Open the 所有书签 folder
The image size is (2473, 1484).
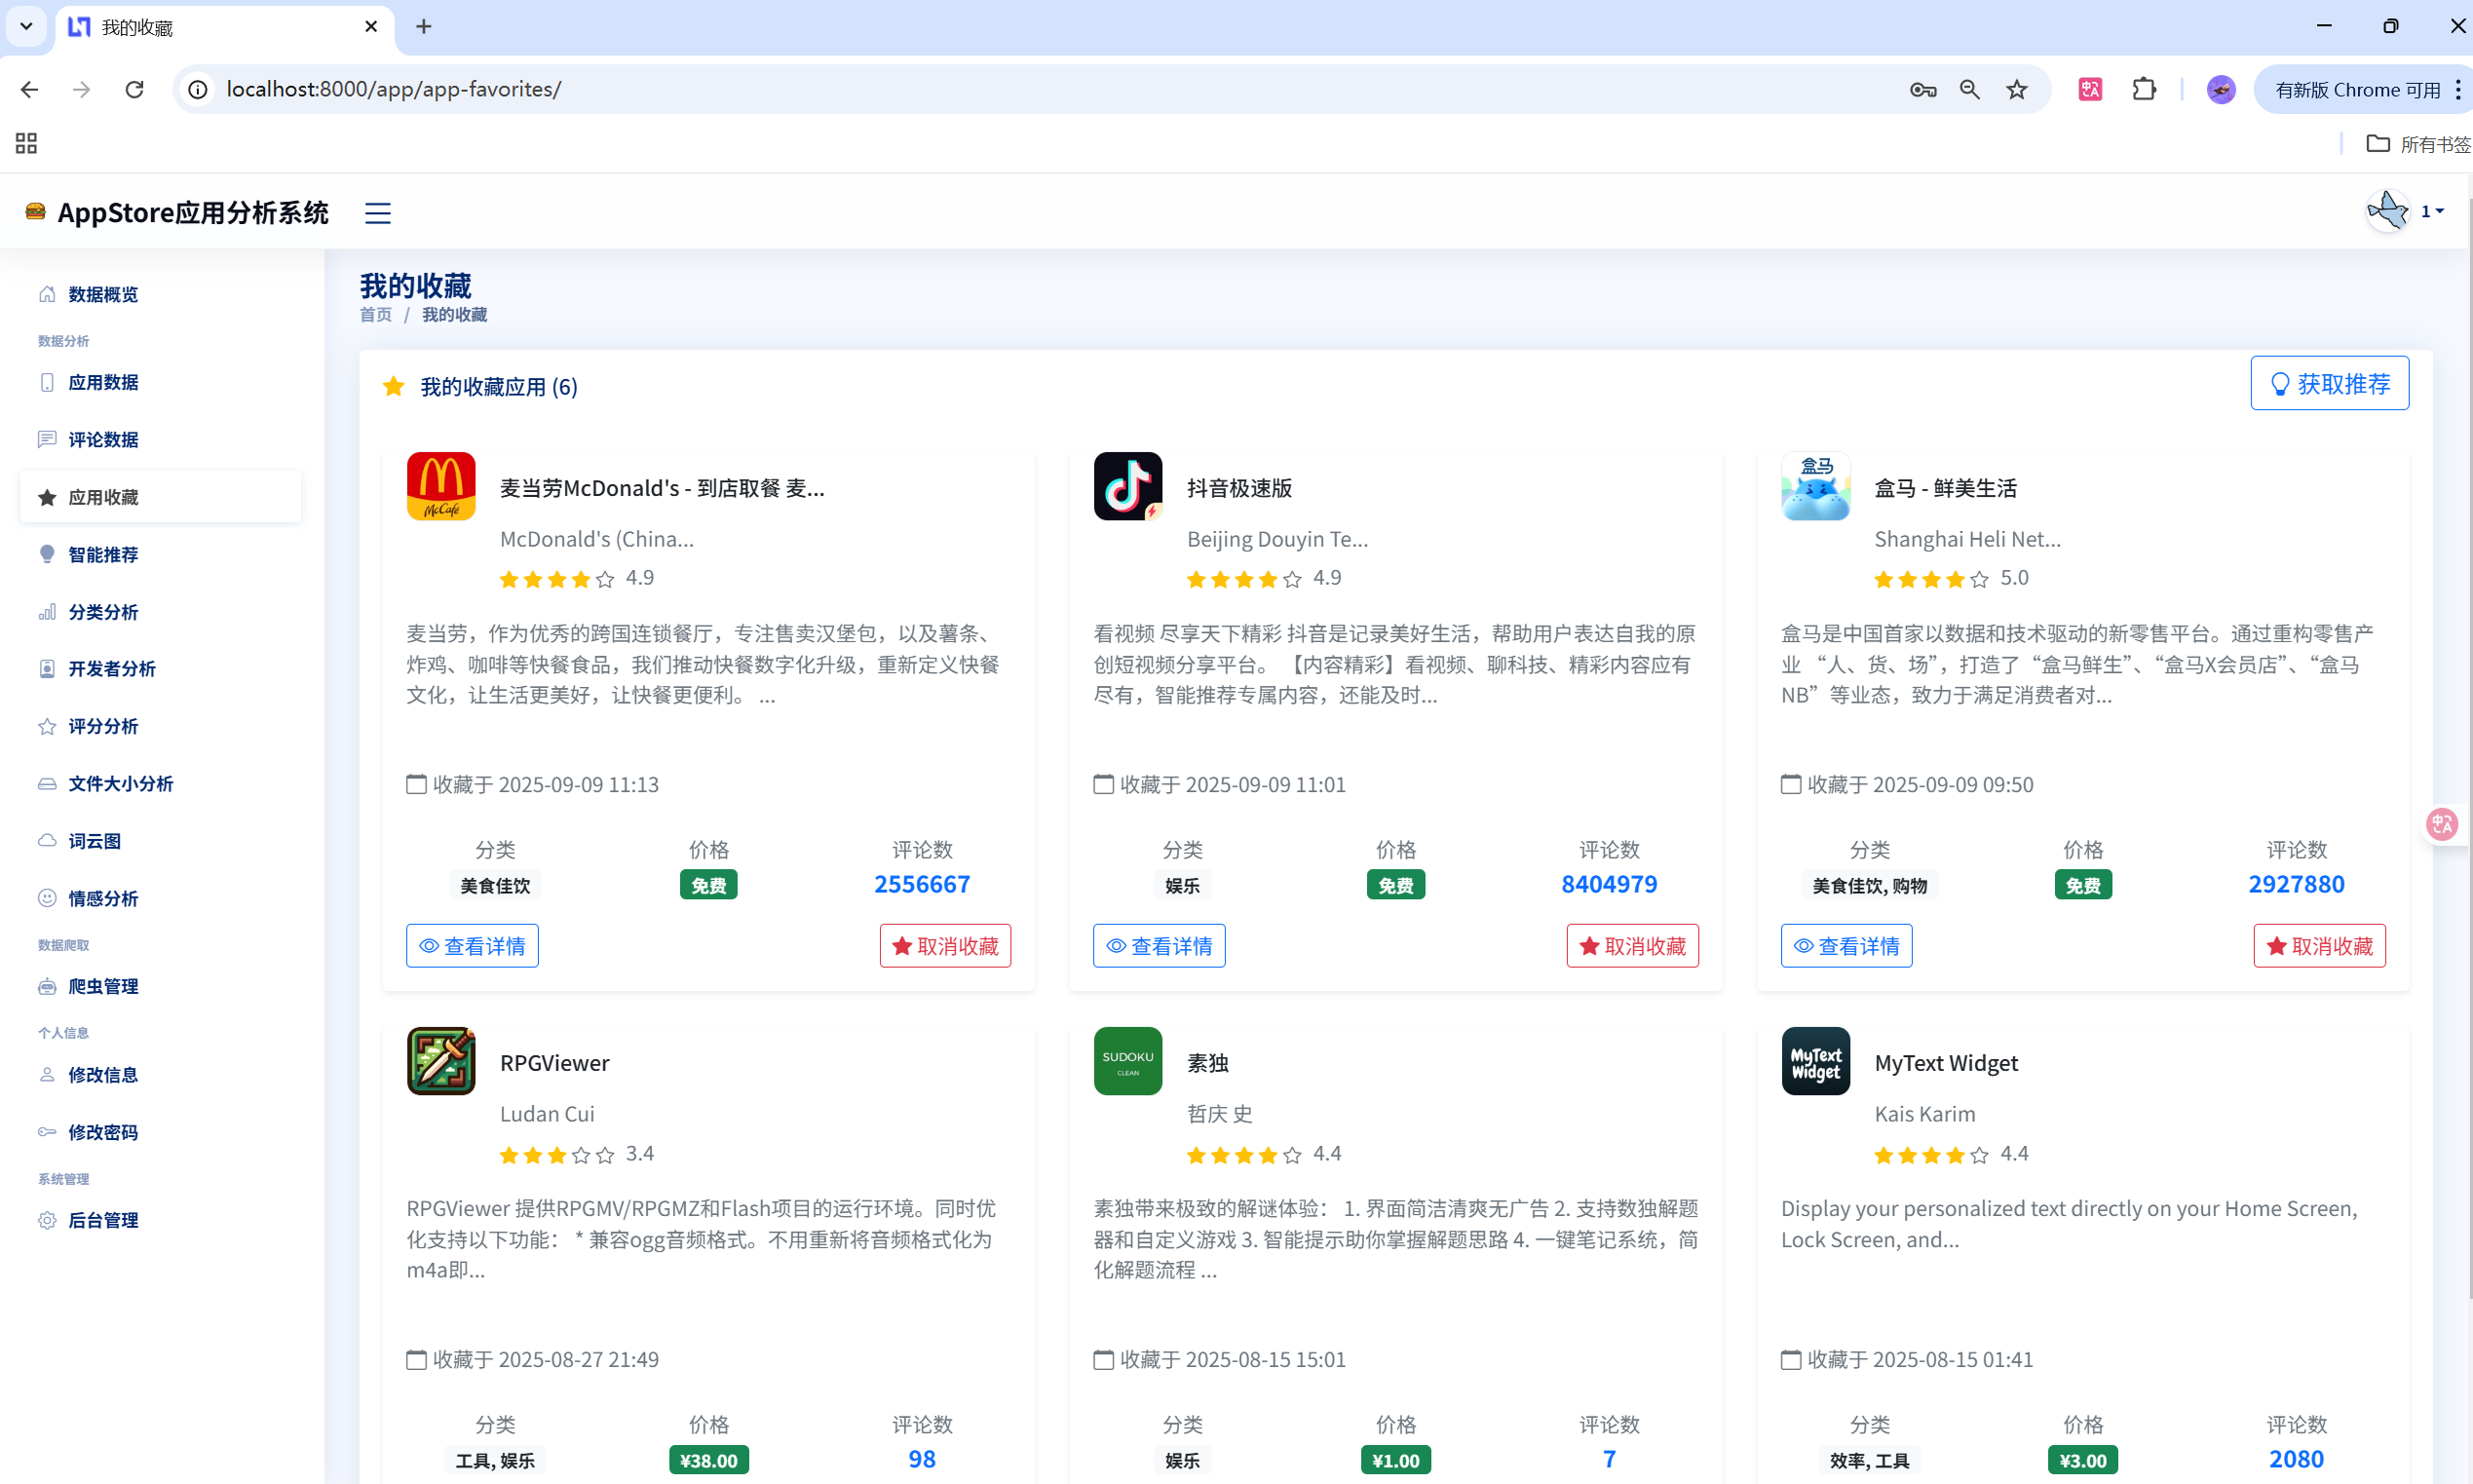[x=2418, y=143]
